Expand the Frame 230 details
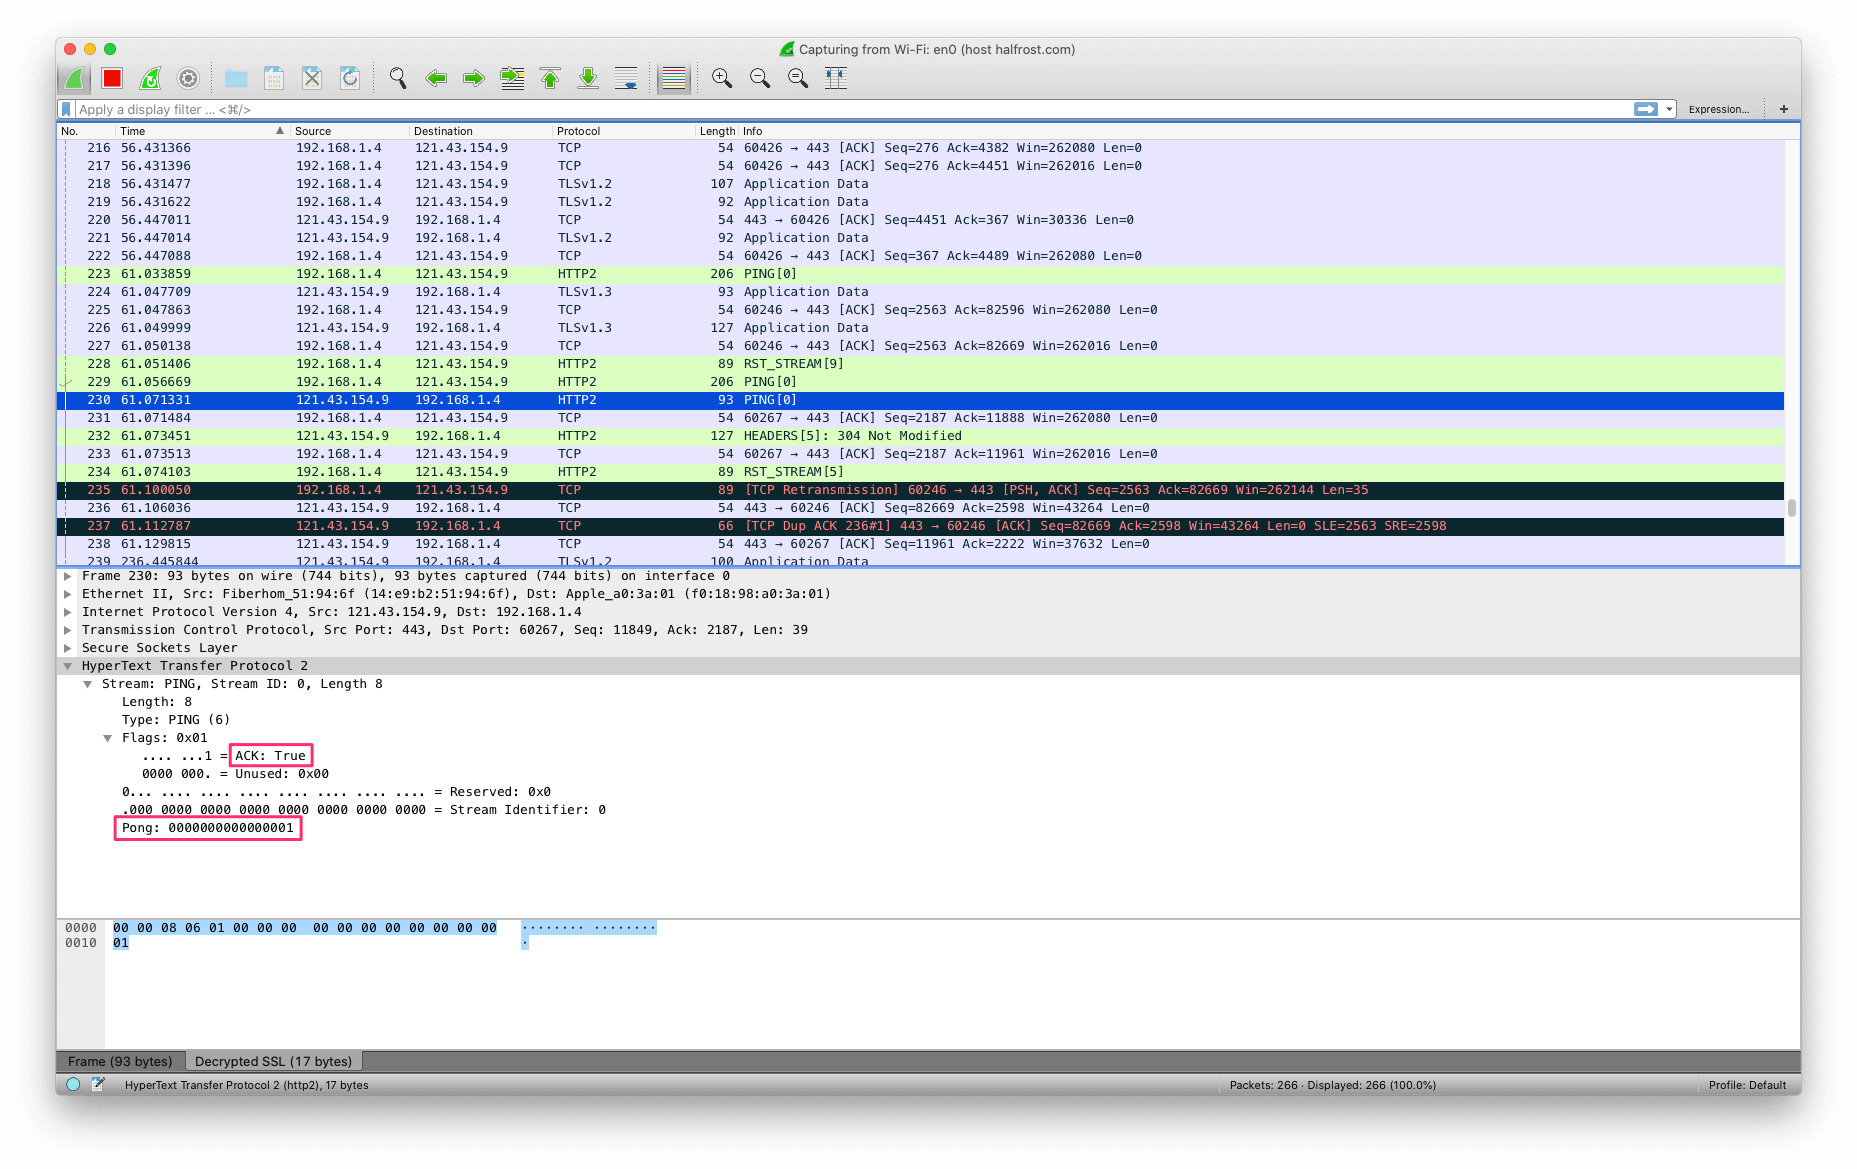The width and height of the screenshot is (1857, 1169). (67, 576)
